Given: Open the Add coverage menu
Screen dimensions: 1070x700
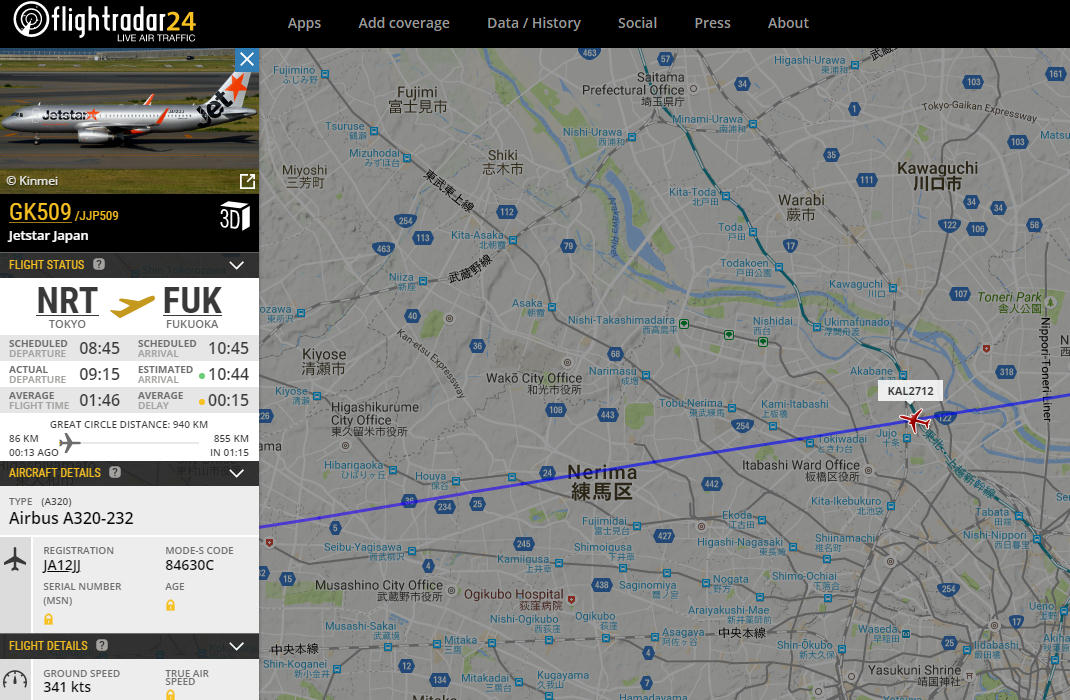Looking at the screenshot, I should pos(404,23).
